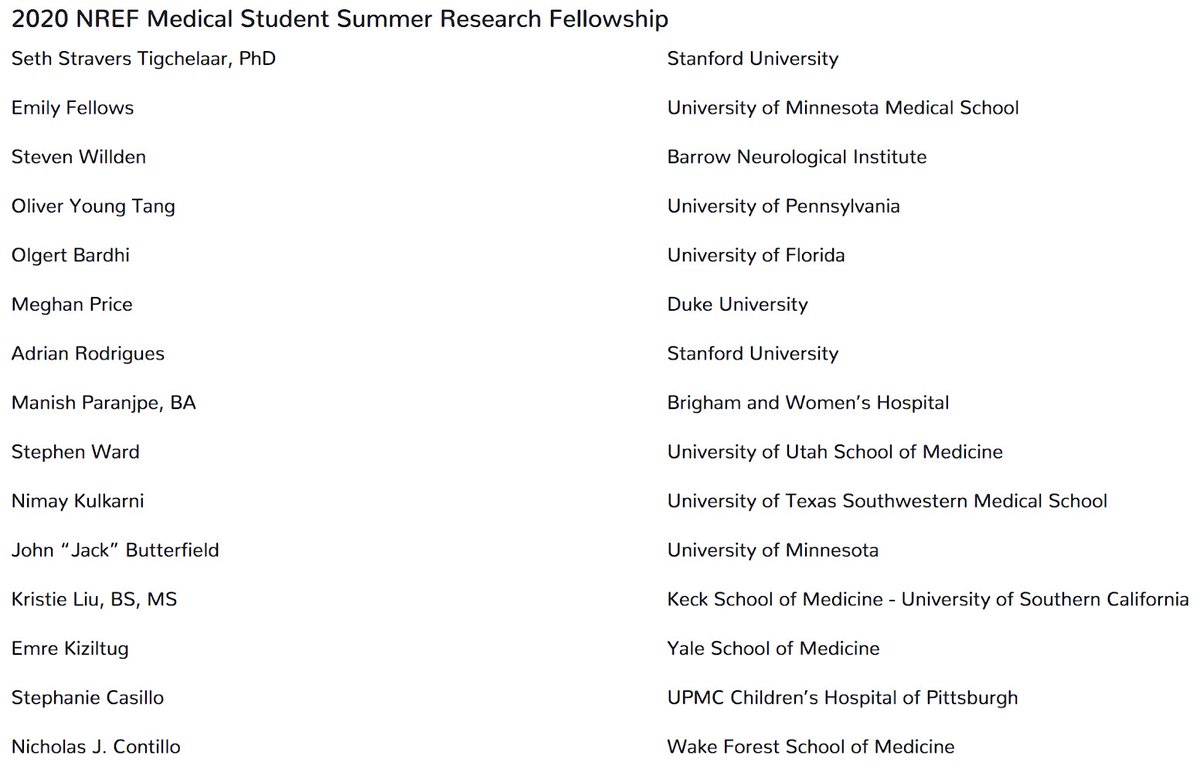
Task: Click John "Jack" Butterfield
Action: pyautogui.click(x=115, y=550)
